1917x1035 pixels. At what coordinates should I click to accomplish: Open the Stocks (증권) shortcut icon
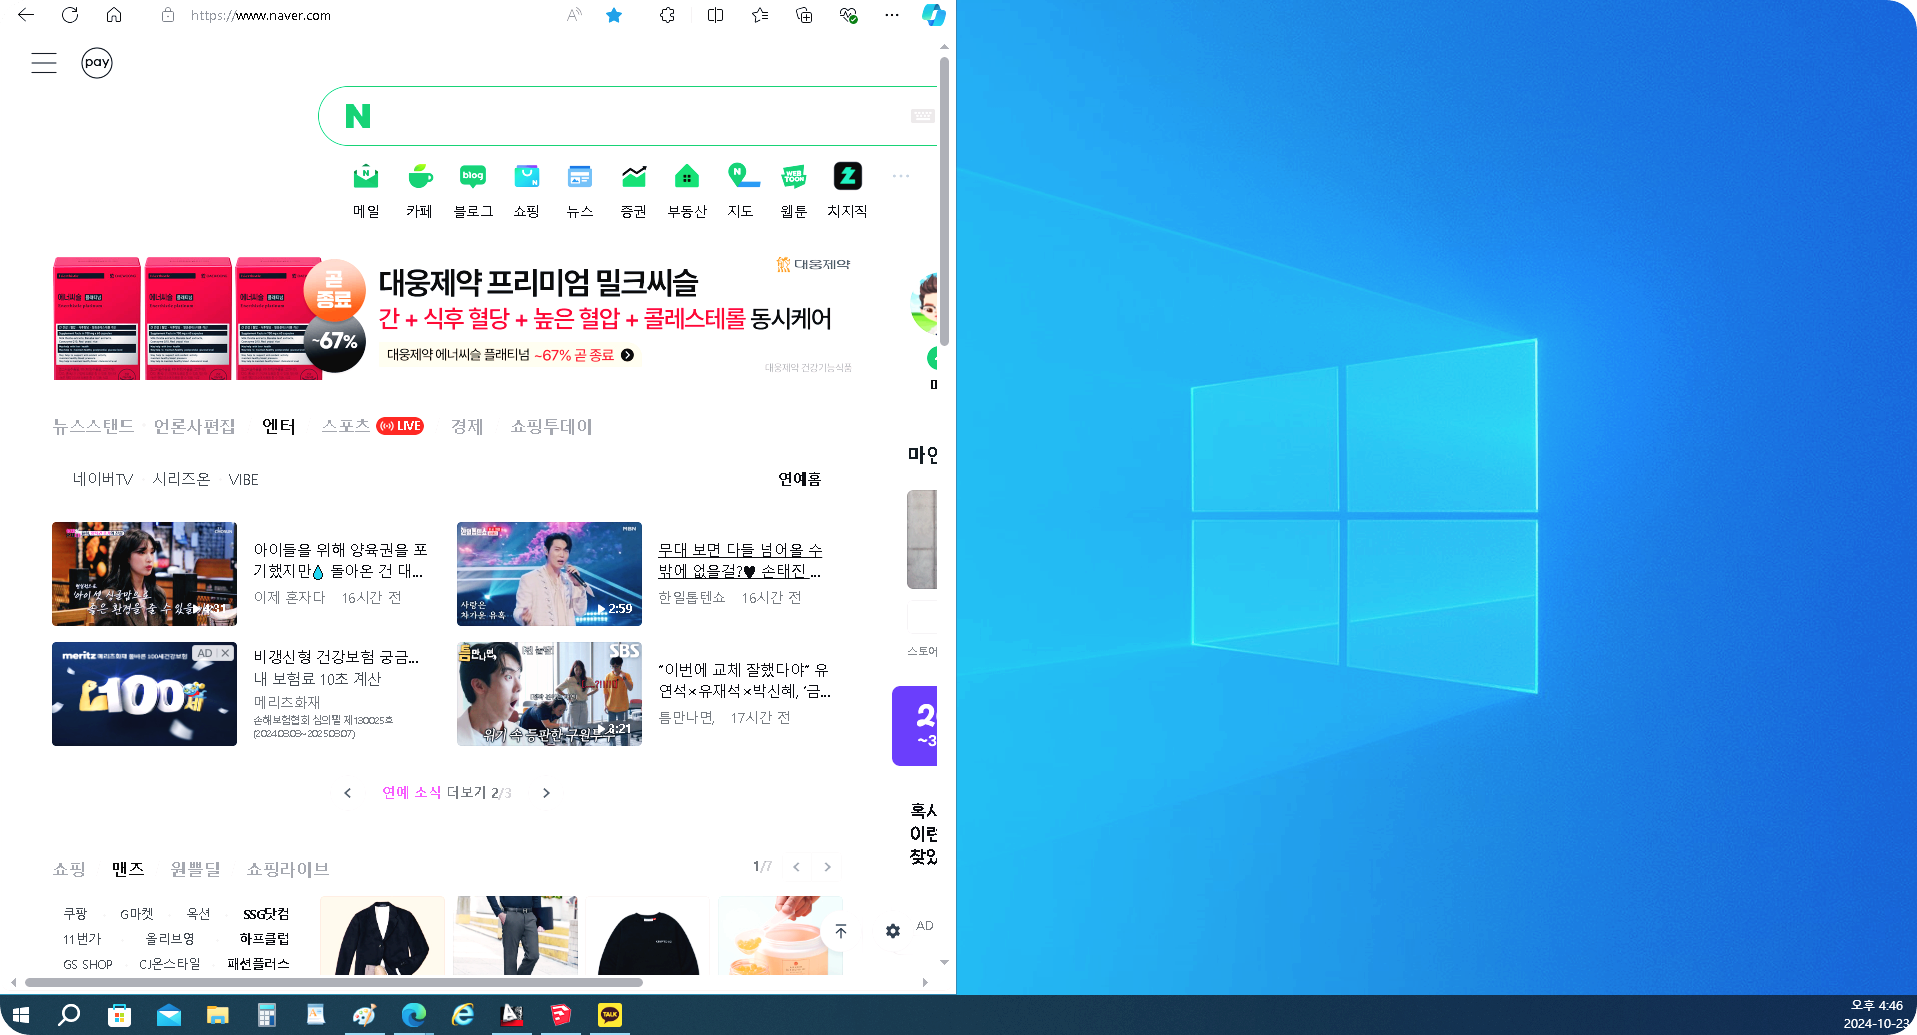coord(634,177)
